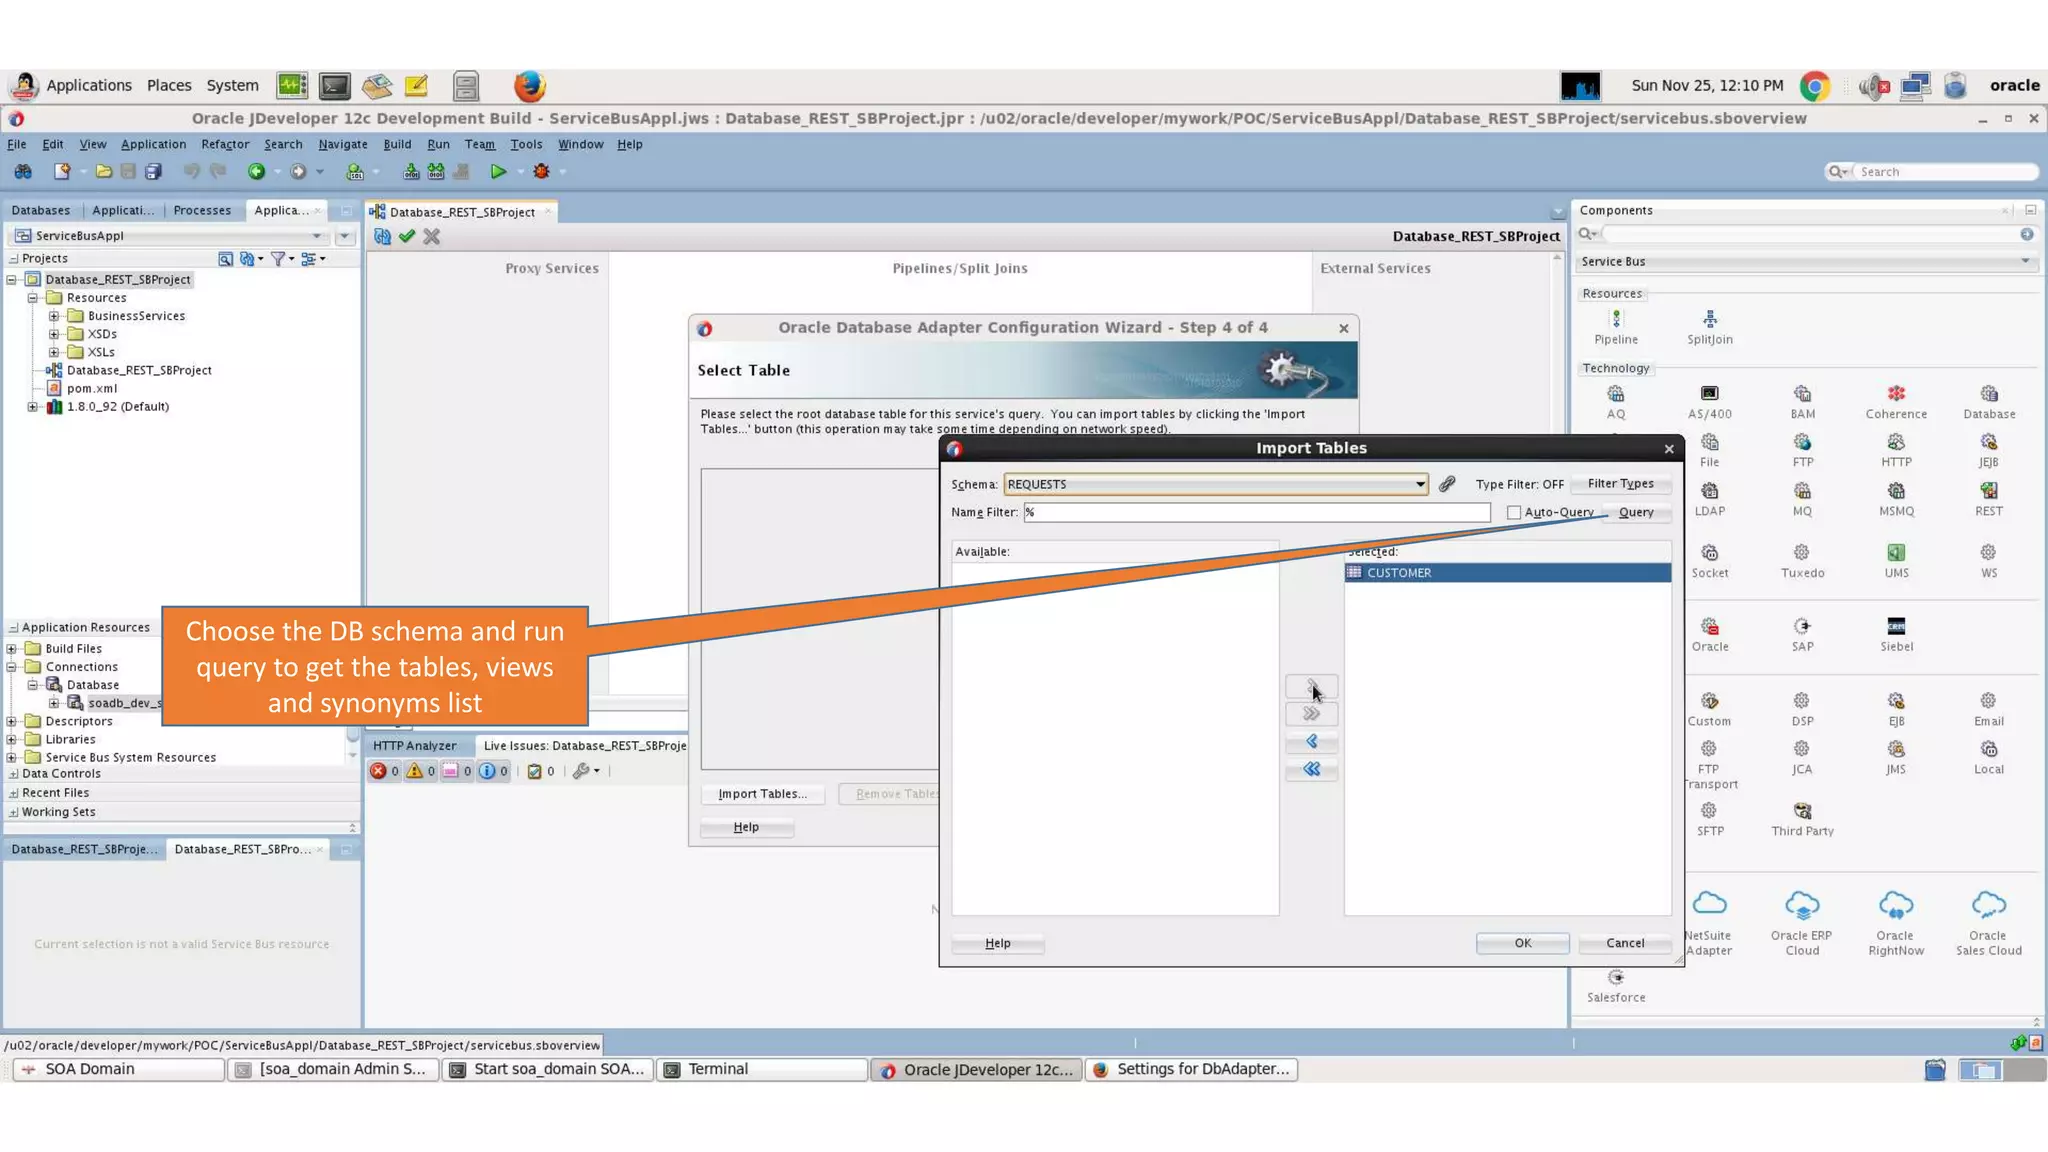Image resolution: width=2048 pixels, height=1152 pixels.
Task: Choose the Siebel adapter icon
Action: click(1896, 627)
